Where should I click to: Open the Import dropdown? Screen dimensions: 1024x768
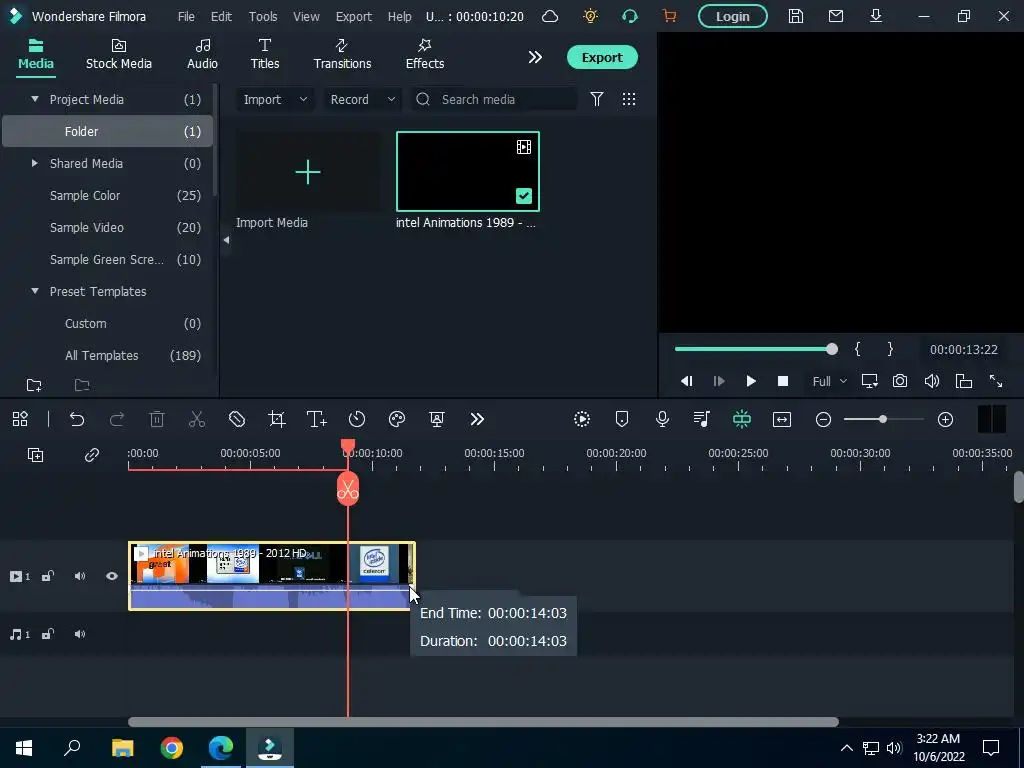pos(275,99)
